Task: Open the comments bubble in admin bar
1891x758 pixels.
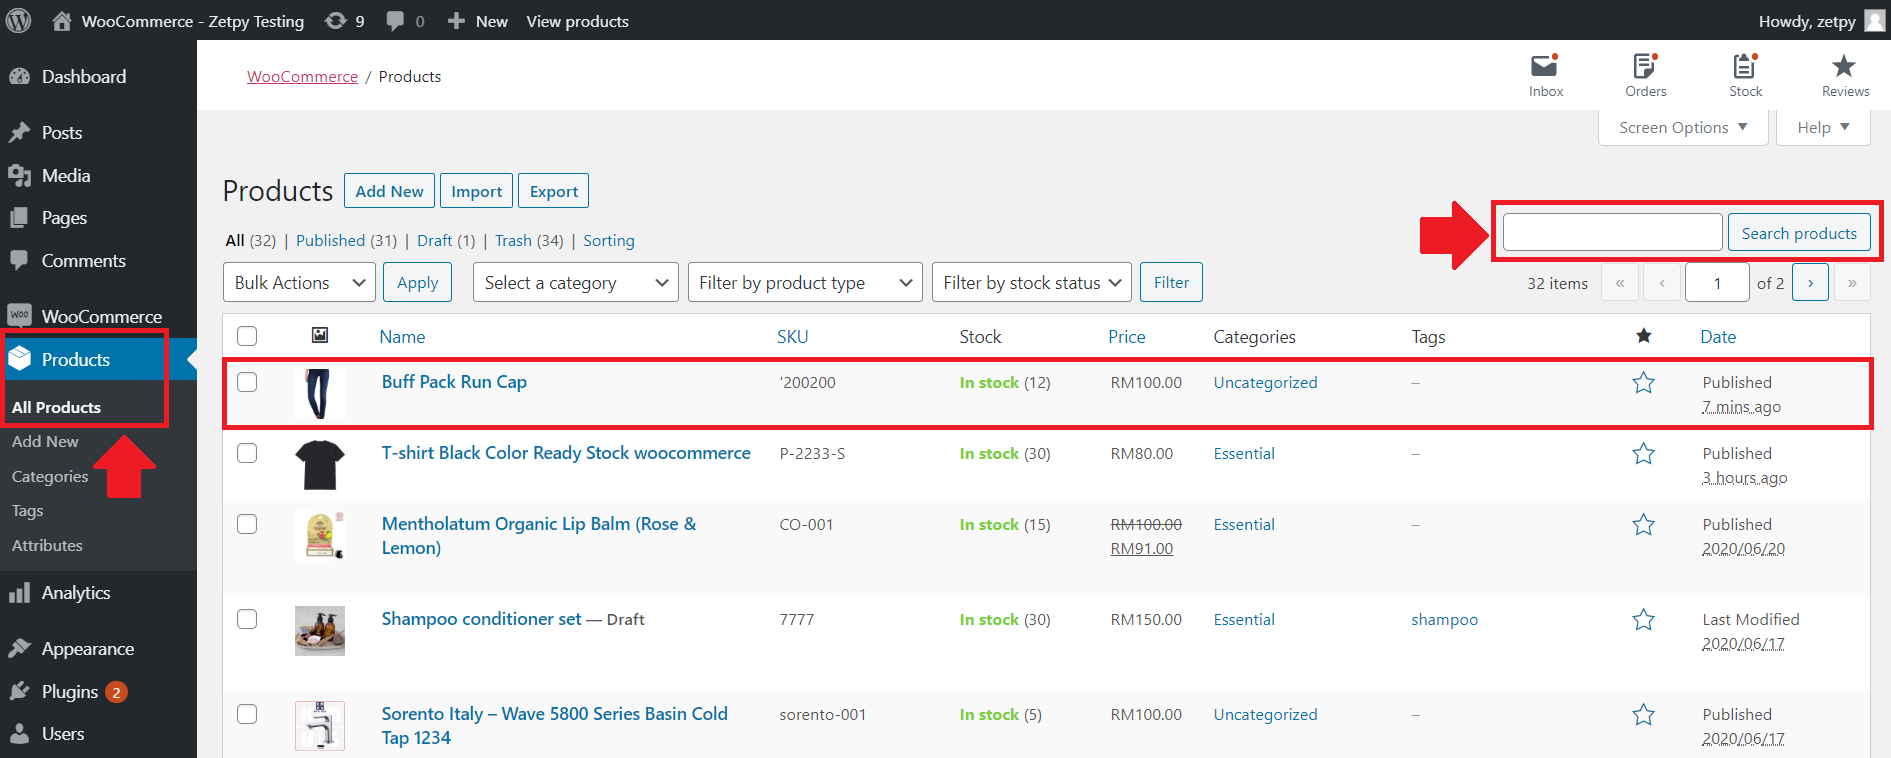Action: (405, 21)
